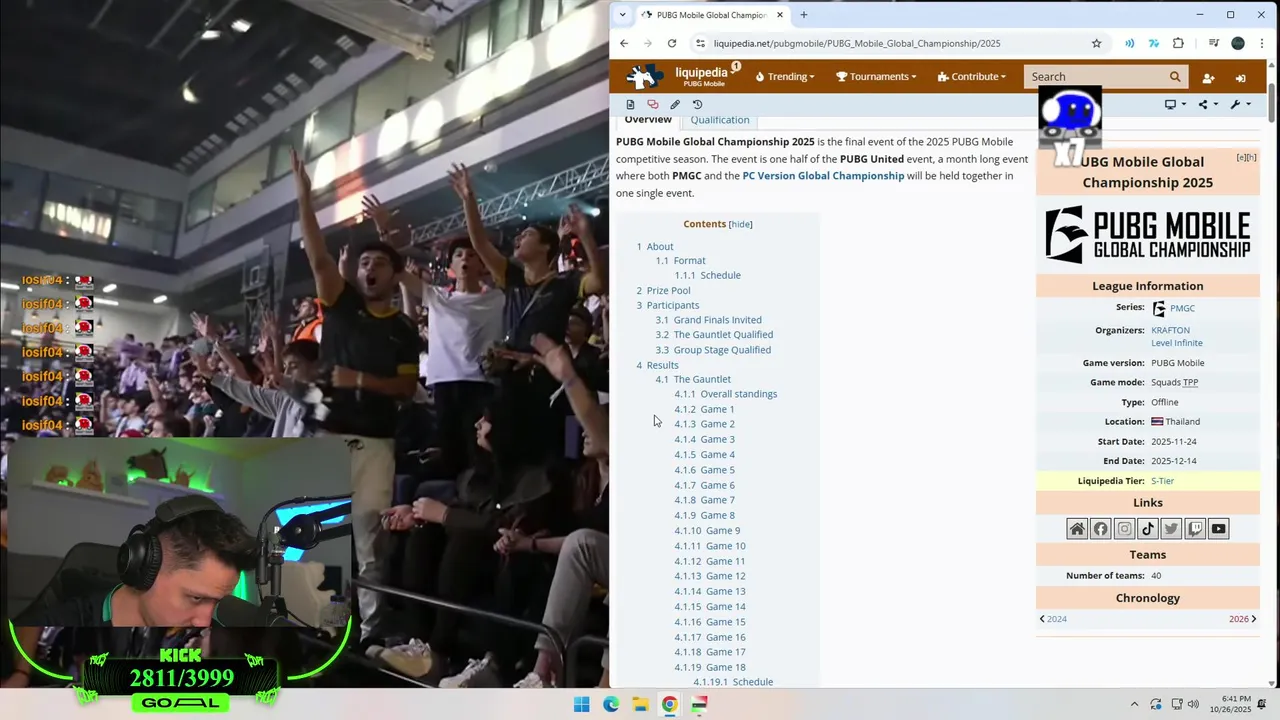Open the share dropdown
The width and height of the screenshot is (1280, 720).
click(1208, 104)
